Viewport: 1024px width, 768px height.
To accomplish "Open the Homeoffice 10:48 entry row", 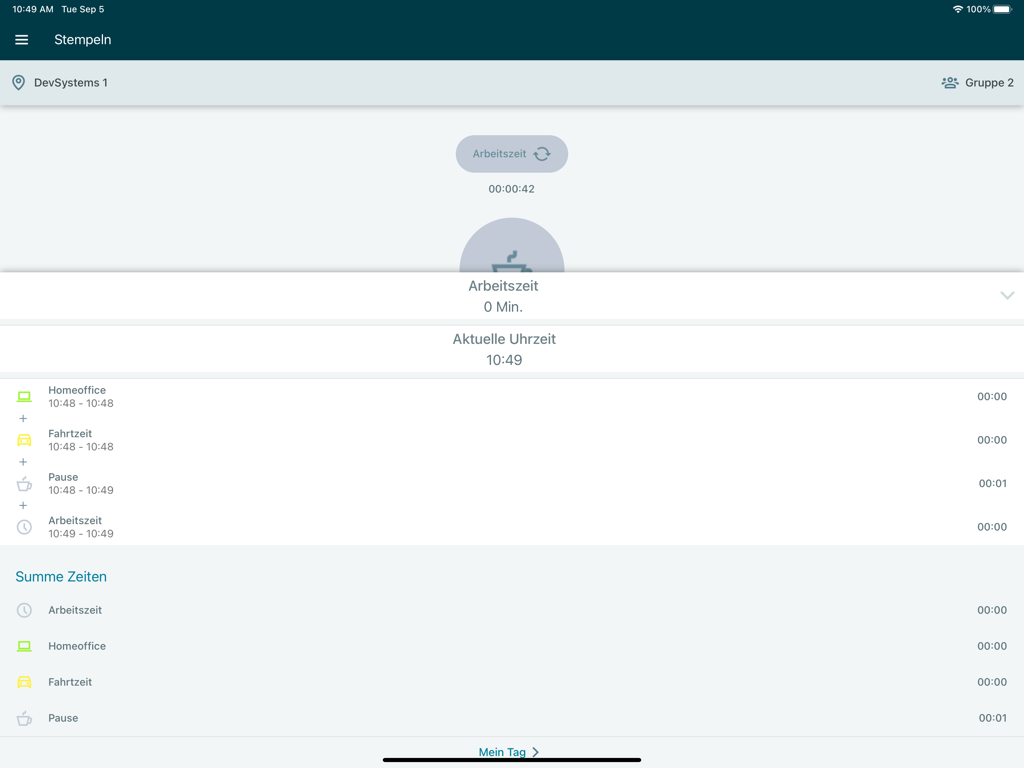I will pos(80,397).
